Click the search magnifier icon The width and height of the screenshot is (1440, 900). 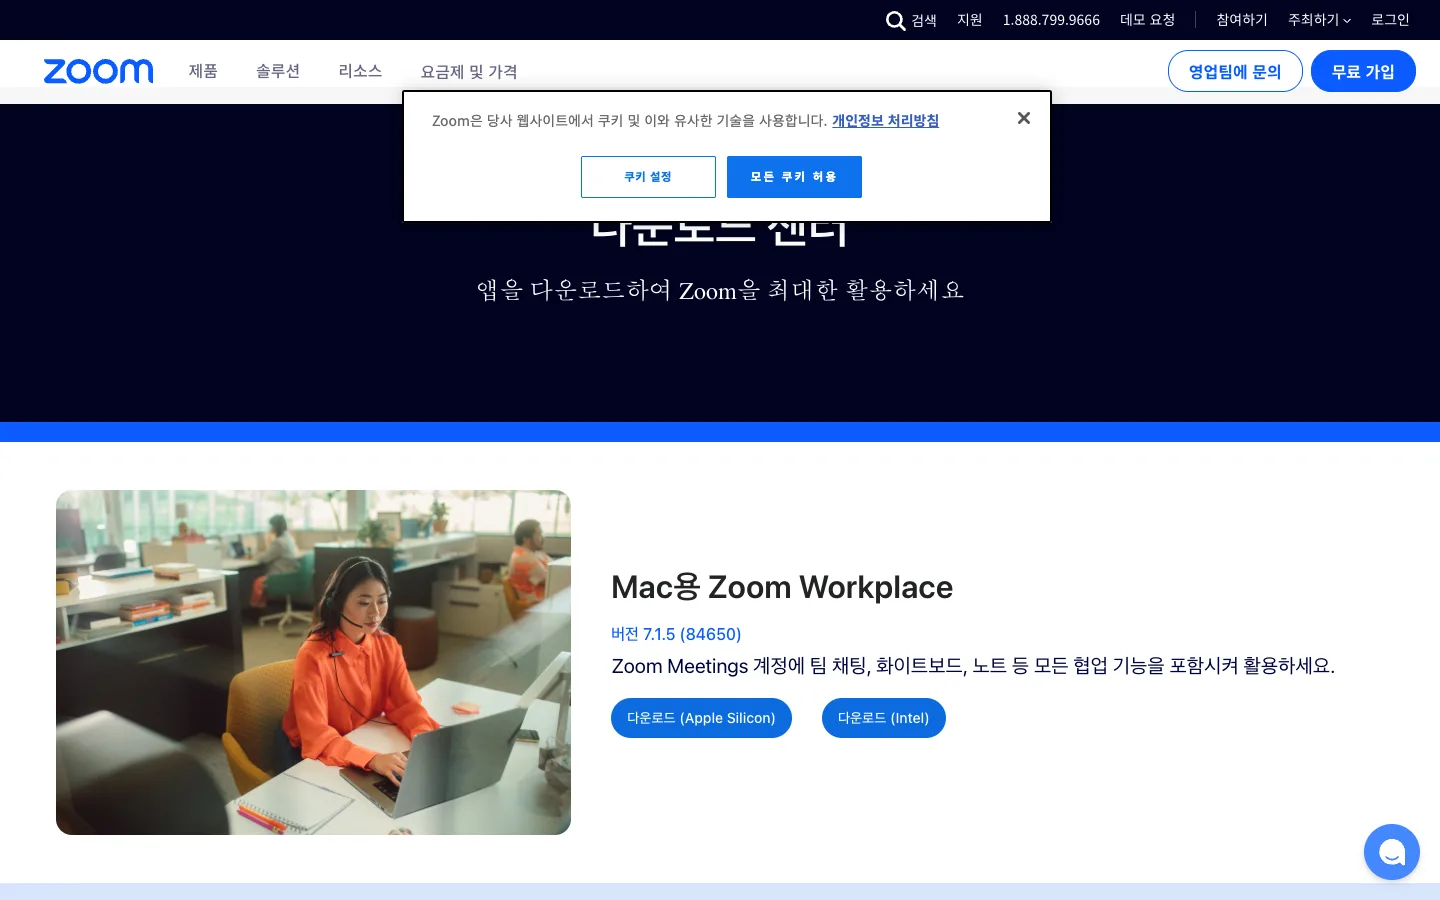[x=895, y=21]
